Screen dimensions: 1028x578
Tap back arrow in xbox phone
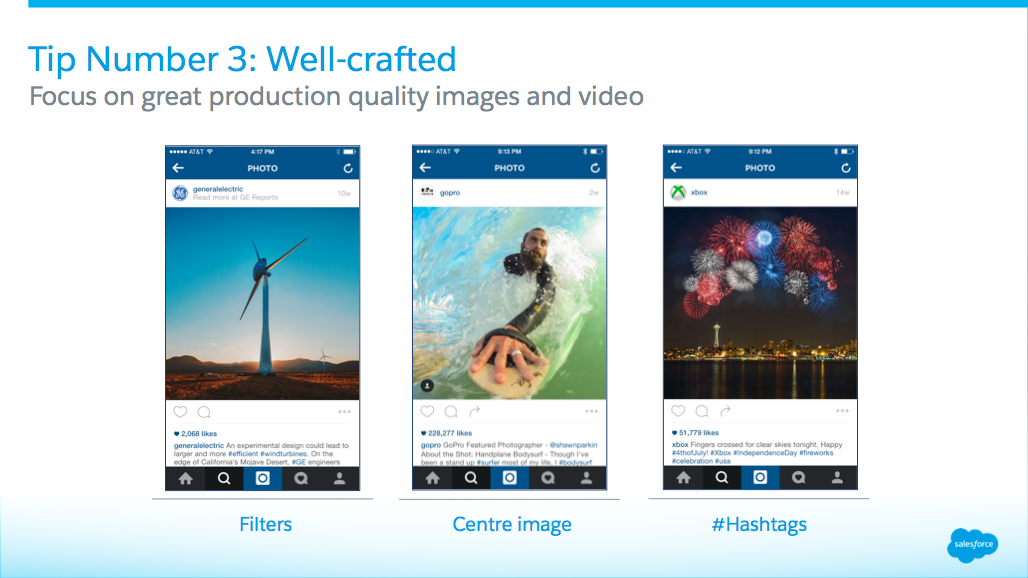tap(677, 168)
